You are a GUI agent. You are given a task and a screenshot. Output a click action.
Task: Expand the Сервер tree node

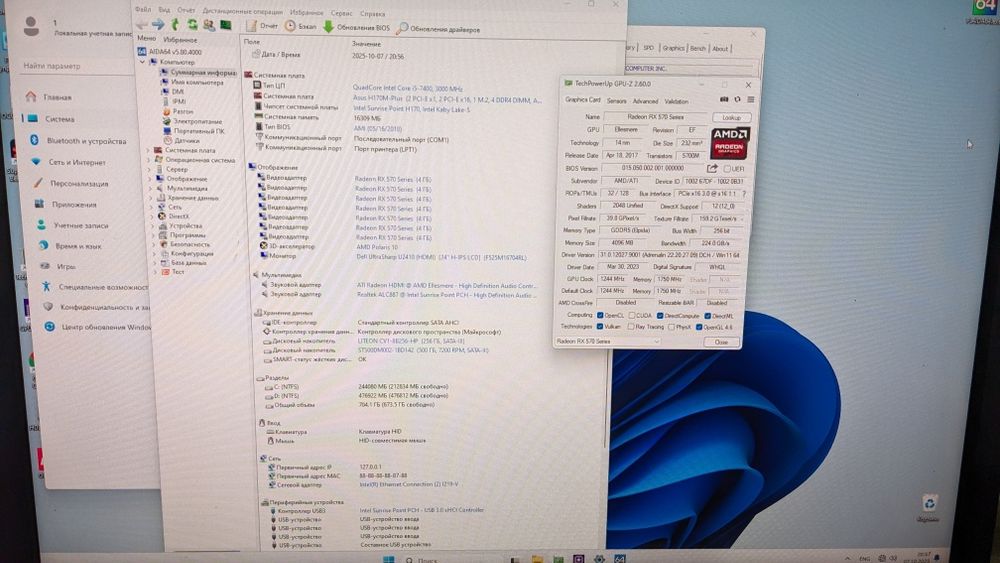click(x=150, y=170)
